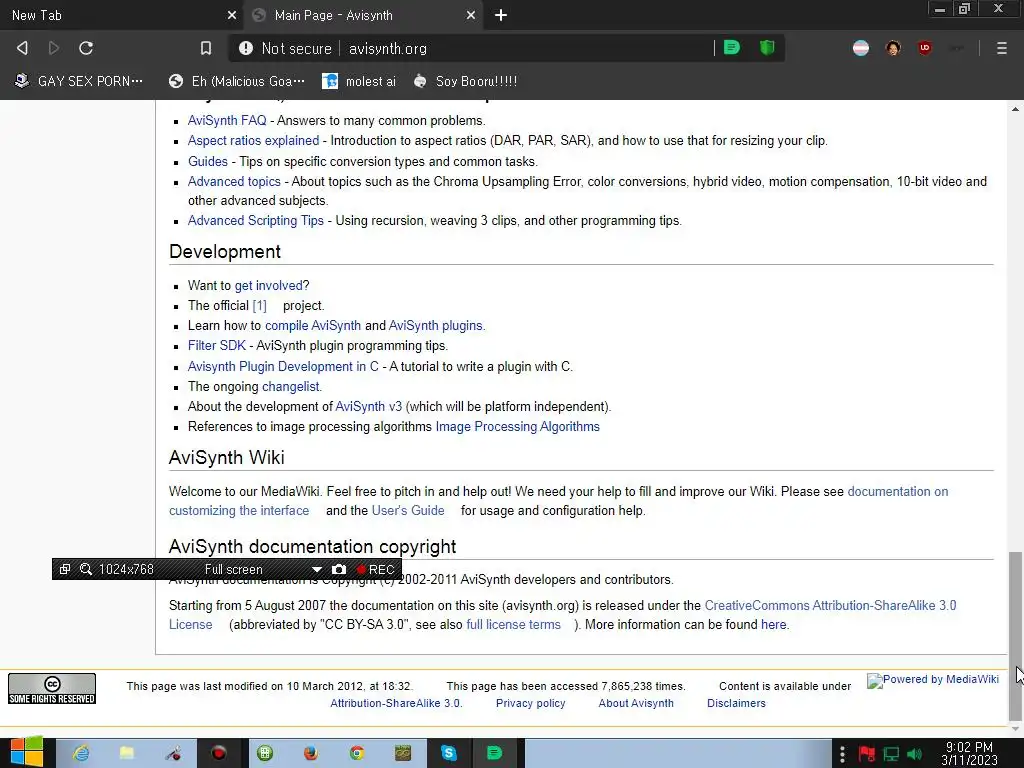This screenshot has height=768, width=1024.
Task: Click the red flag tray icon
Action: tap(867, 755)
